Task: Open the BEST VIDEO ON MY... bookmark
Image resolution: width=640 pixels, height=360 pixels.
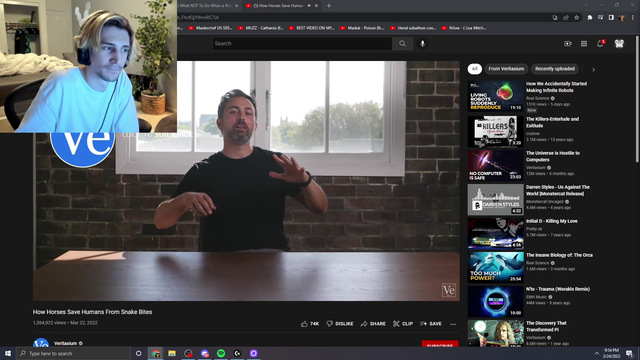Action: (312, 28)
